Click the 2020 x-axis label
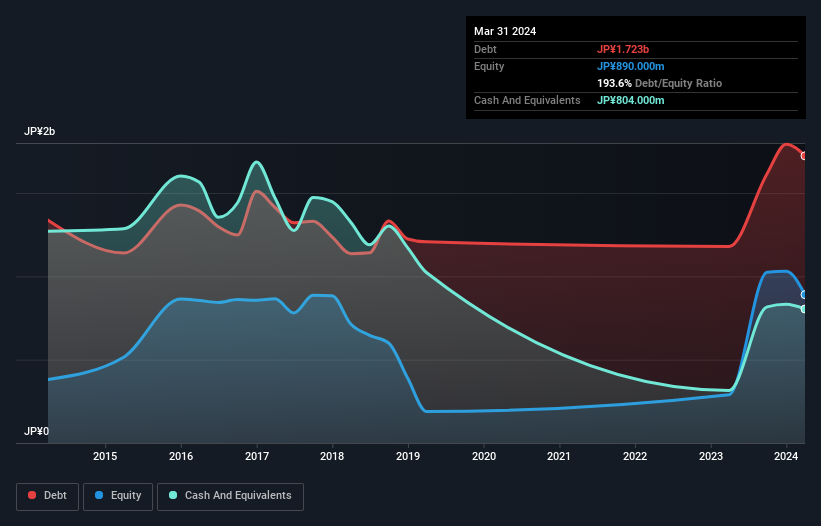This screenshot has width=821, height=526. tap(484, 456)
